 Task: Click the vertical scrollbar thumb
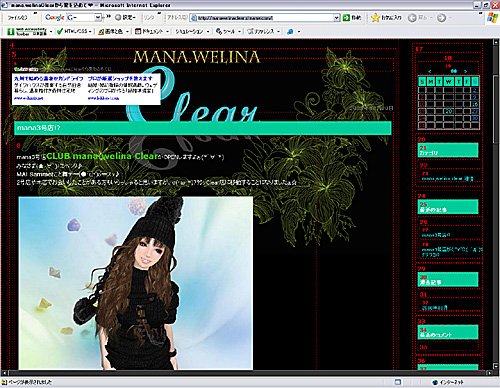click(496, 109)
